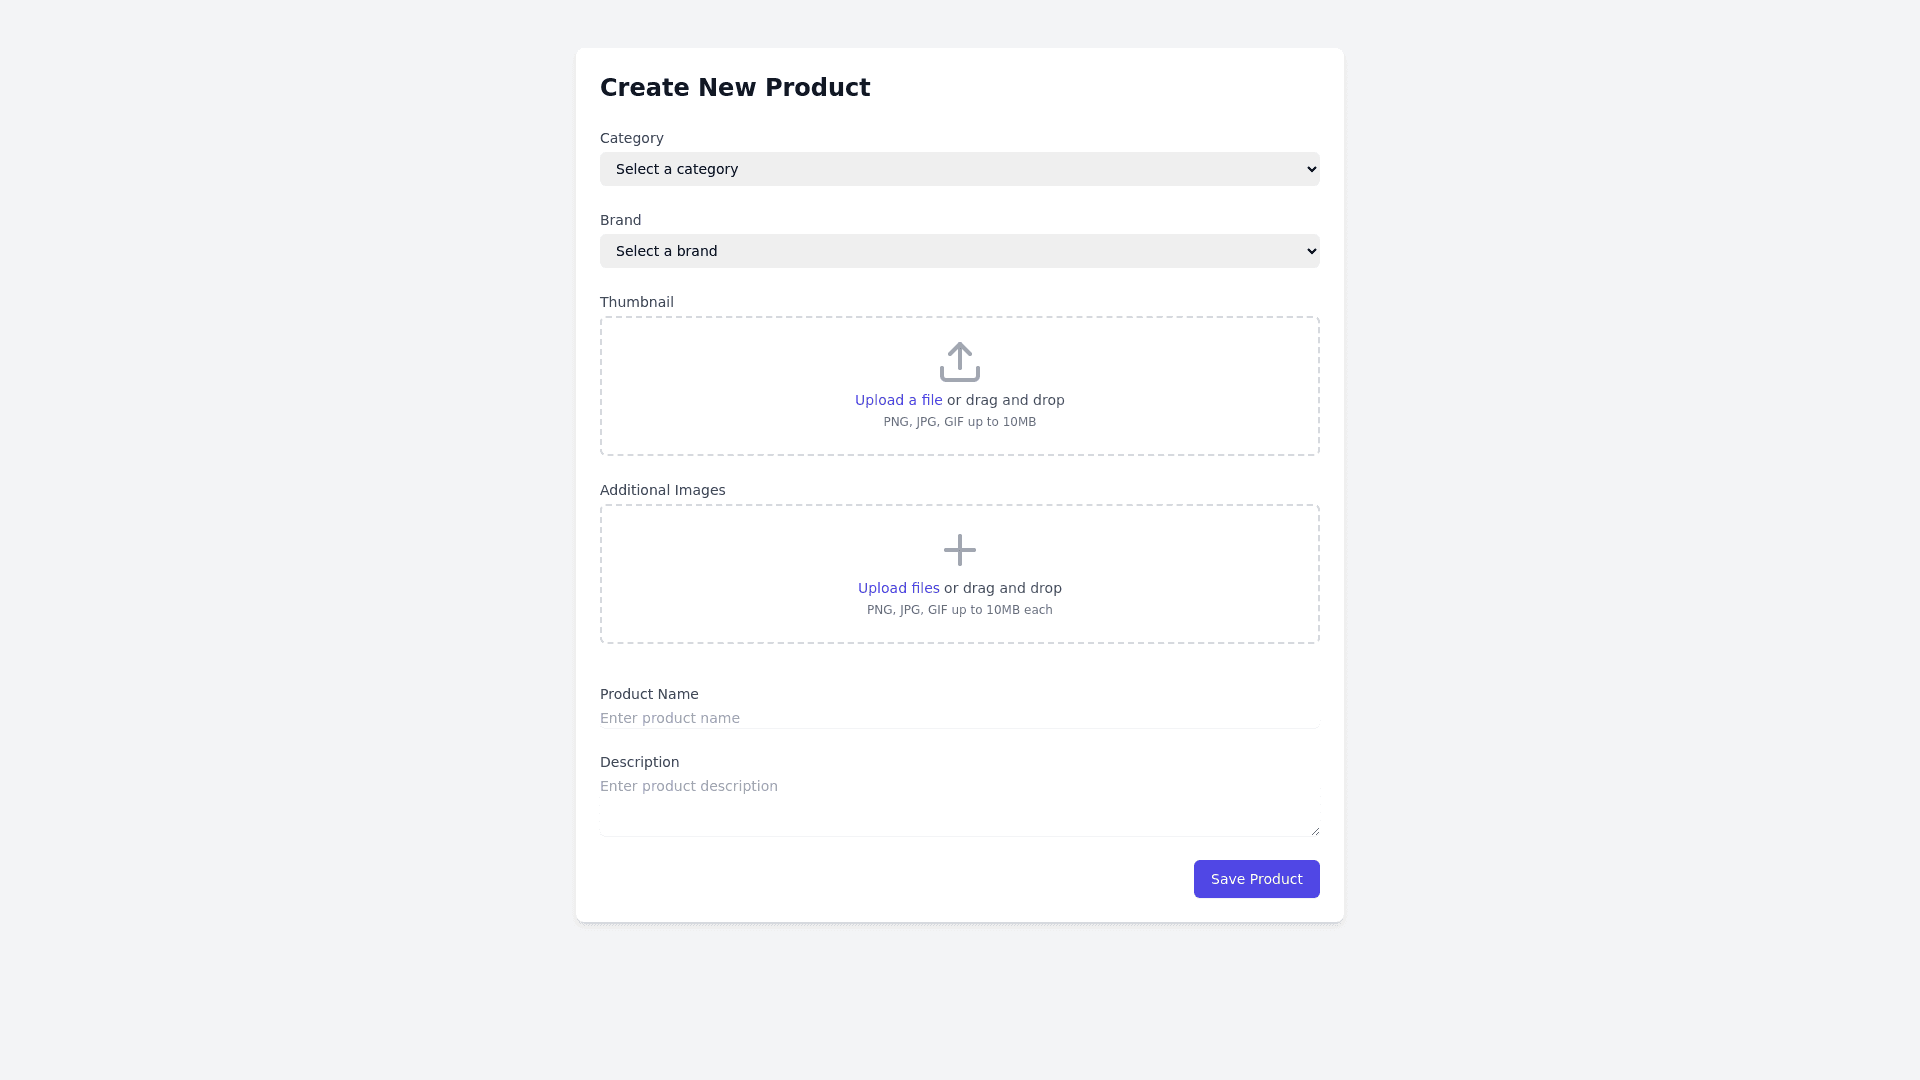Click the Category field label
The width and height of the screenshot is (1920, 1080).
pyautogui.click(x=631, y=138)
